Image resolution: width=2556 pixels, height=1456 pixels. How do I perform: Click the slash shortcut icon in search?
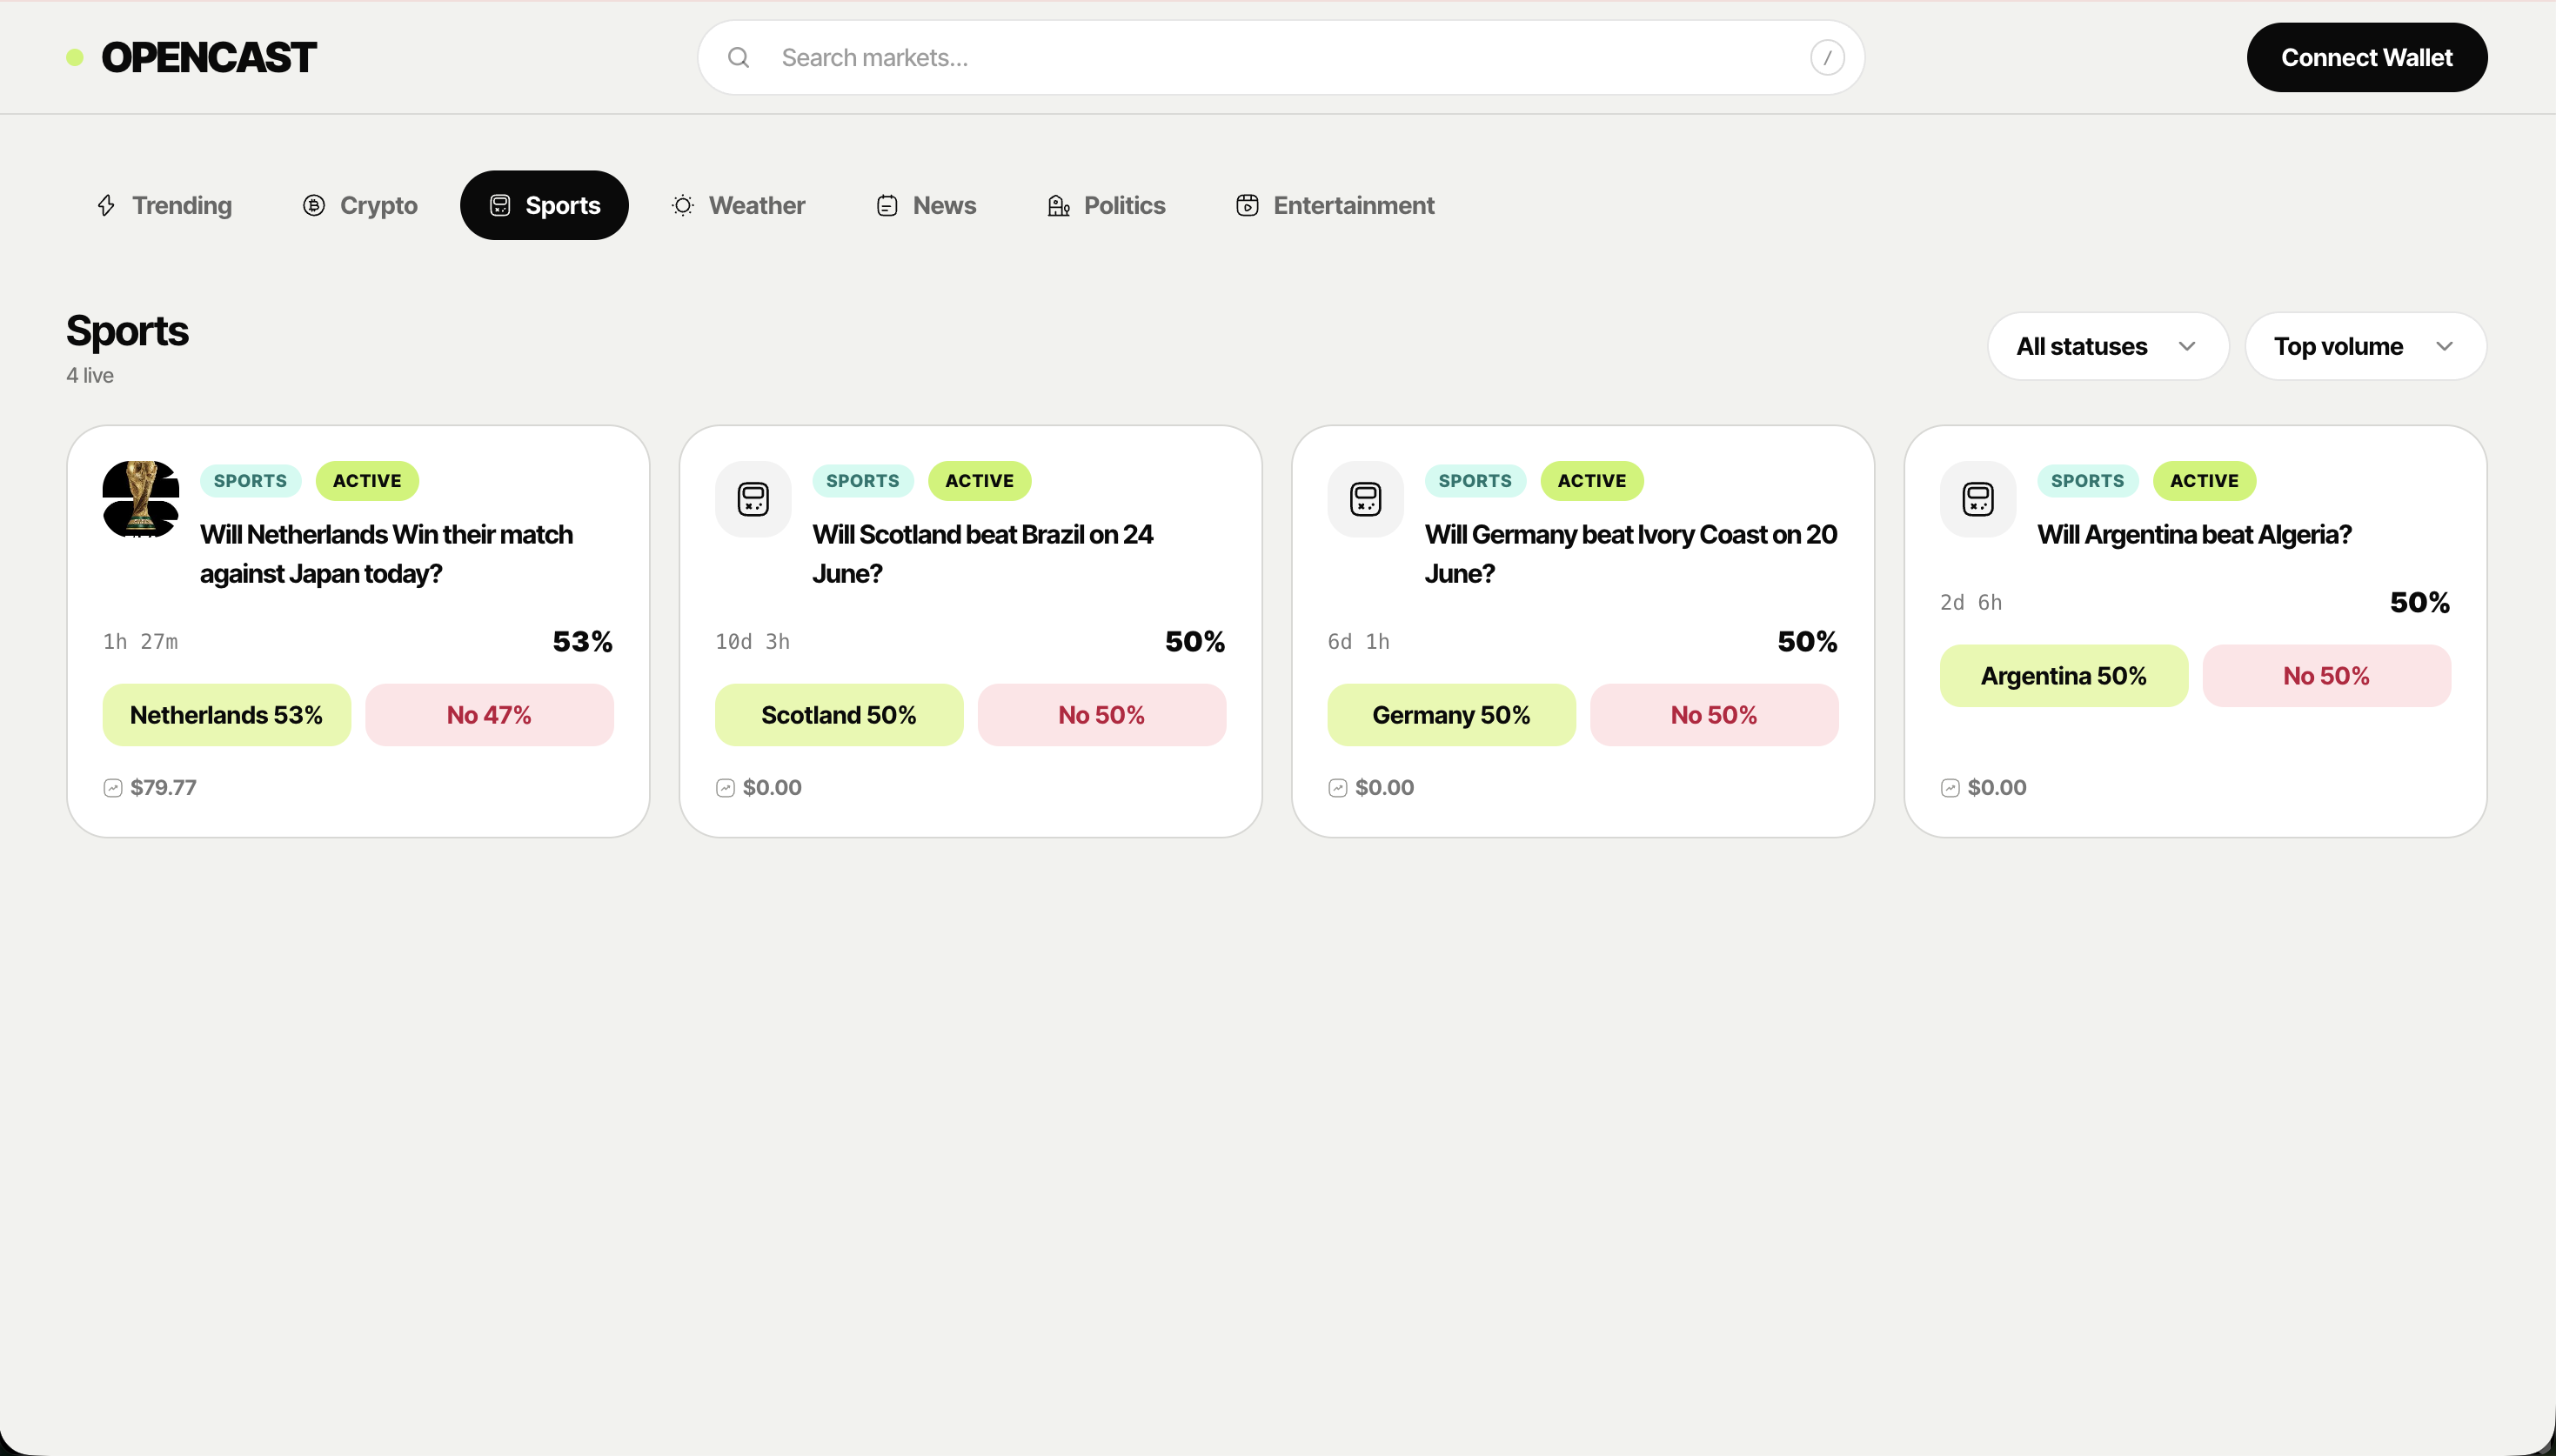(1827, 58)
